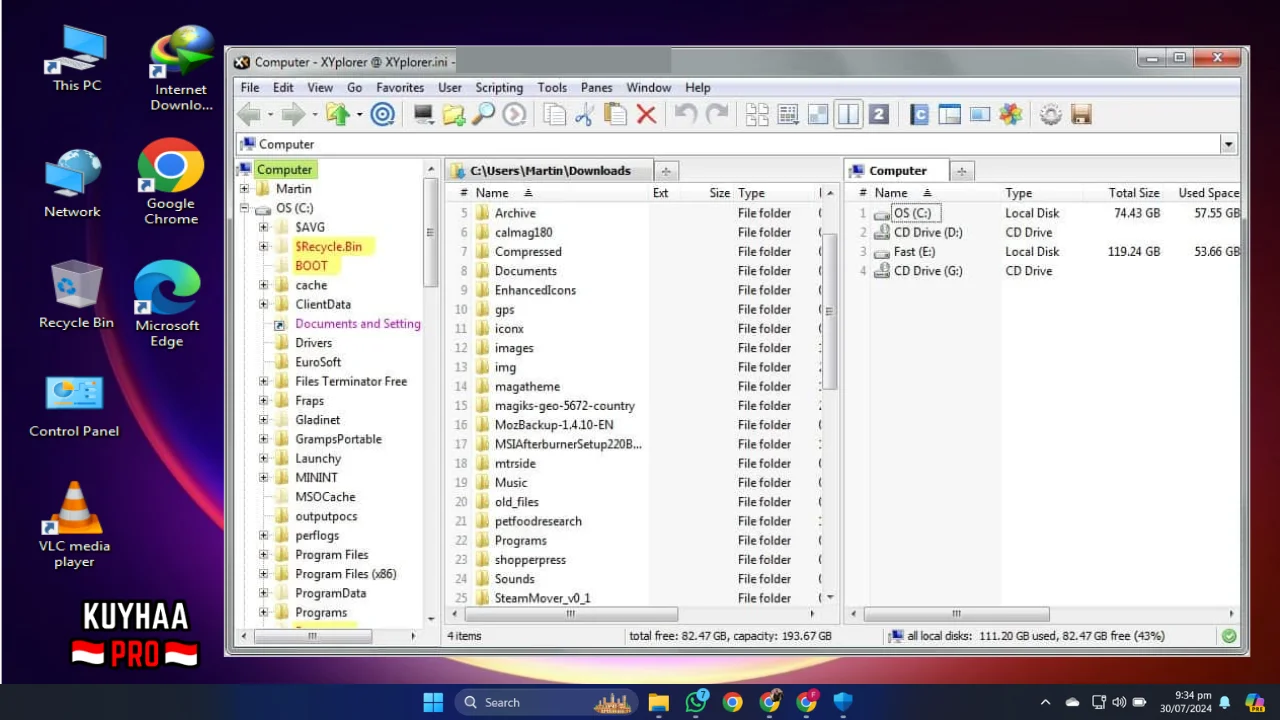Image resolution: width=1280 pixels, height=720 pixels.
Task: Switch to thumbnails view icon
Action: pos(757,115)
